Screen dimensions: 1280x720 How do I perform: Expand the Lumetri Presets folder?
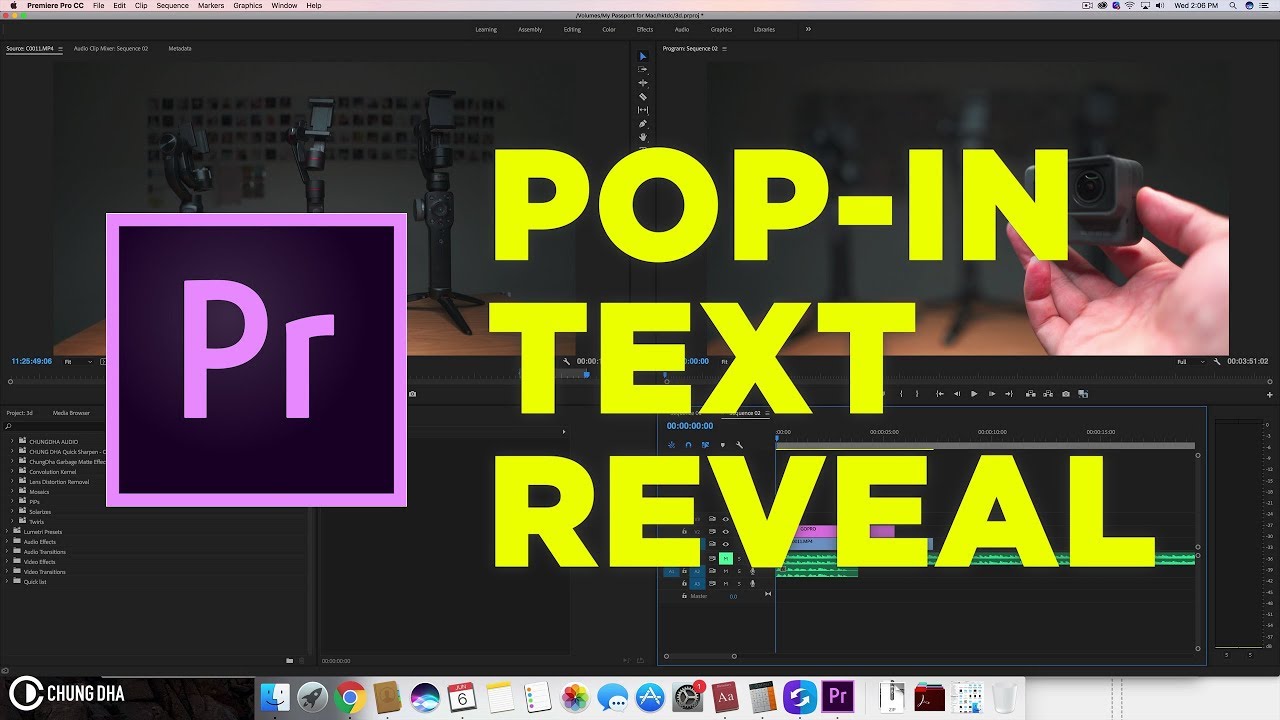coord(7,531)
